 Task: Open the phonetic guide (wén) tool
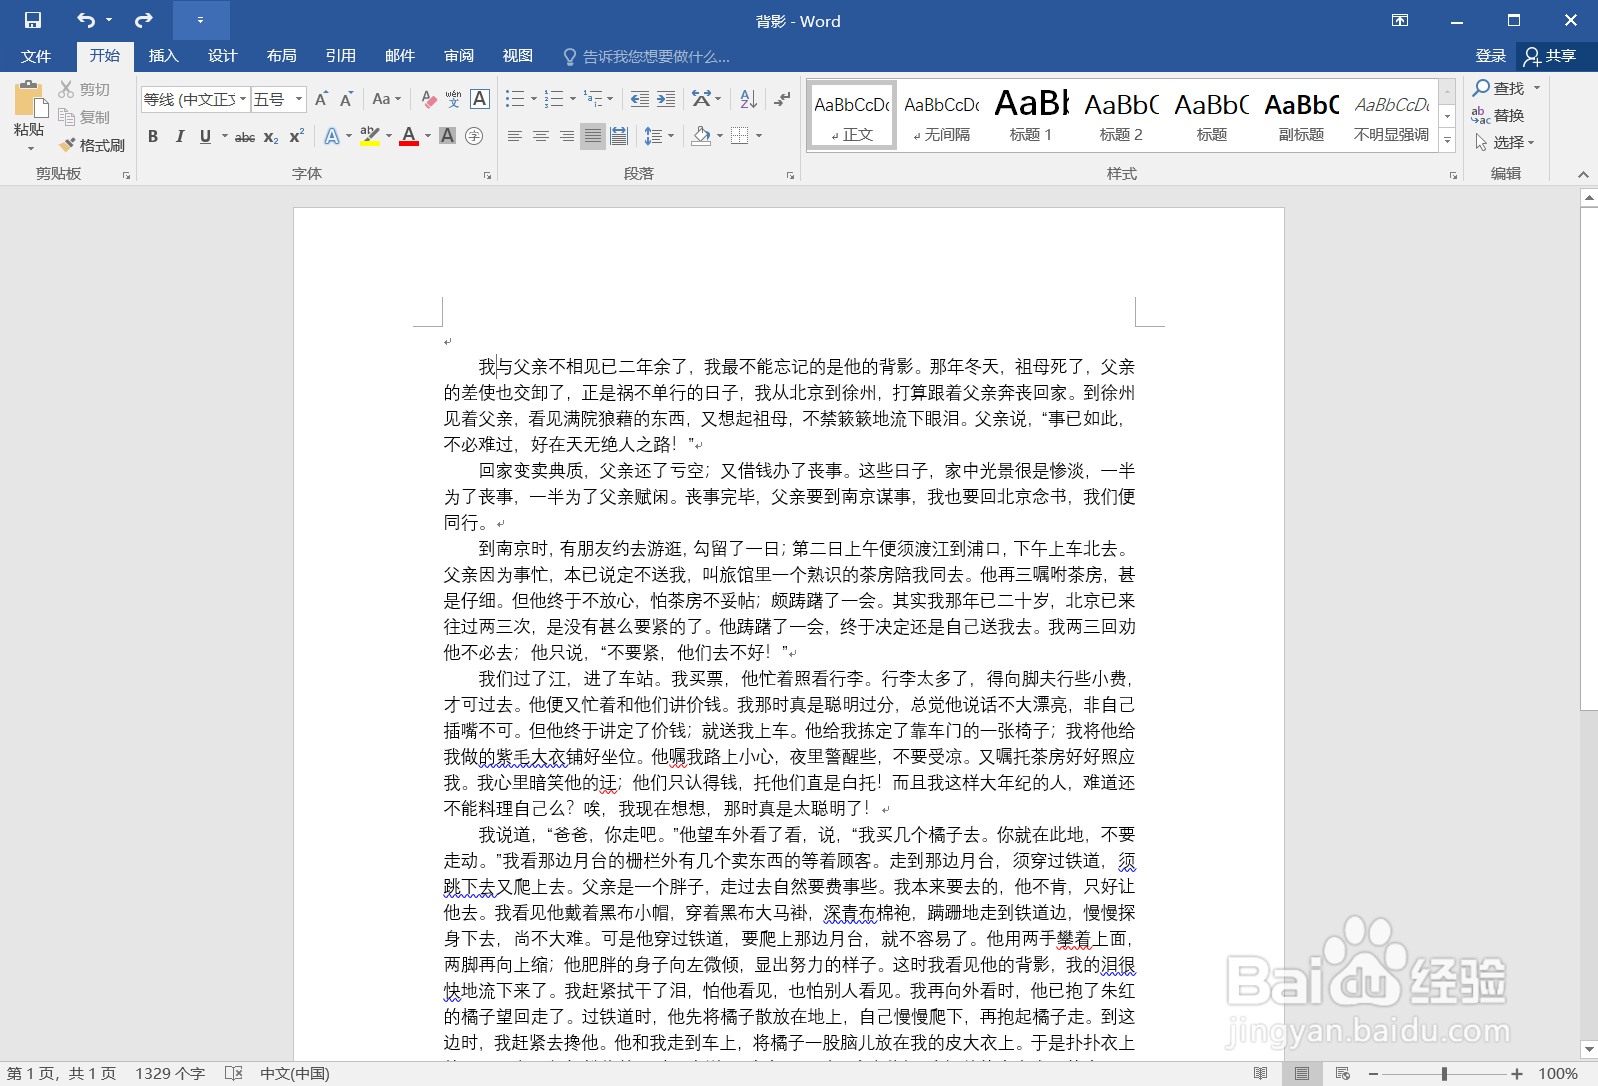pos(454,99)
